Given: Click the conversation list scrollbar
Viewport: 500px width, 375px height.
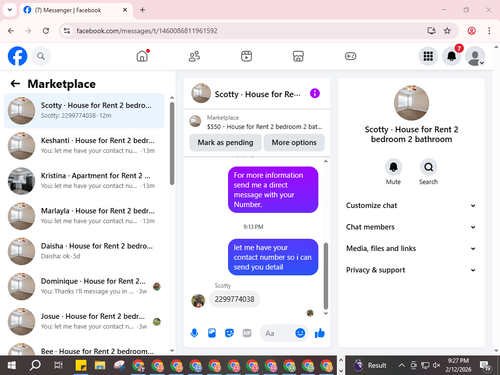Looking at the screenshot, I should coord(172,144).
